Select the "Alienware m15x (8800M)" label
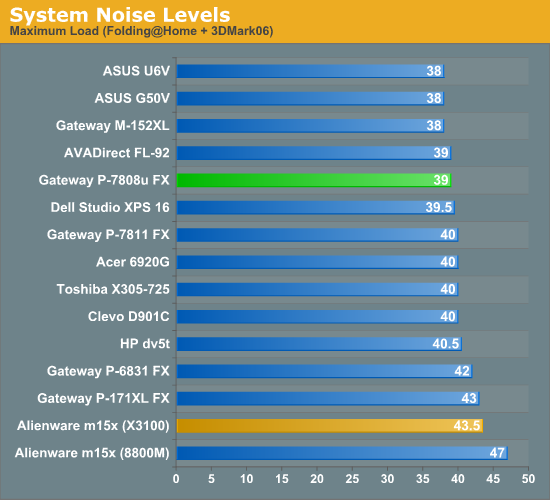Image resolution: width=550 pixels, height=500 pixels. pos(92,453)
